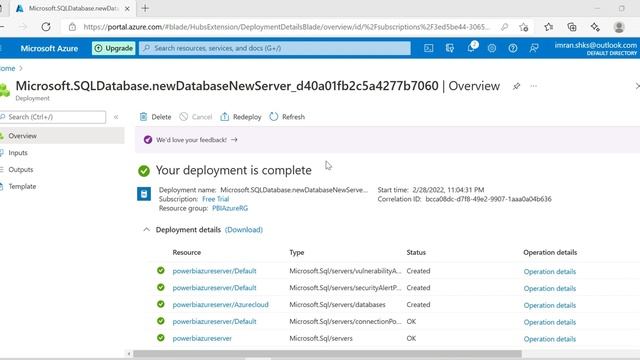Screen dimensions: 640x360
Task: Click the site lock icon in address bar
Action: click(72, 27)
